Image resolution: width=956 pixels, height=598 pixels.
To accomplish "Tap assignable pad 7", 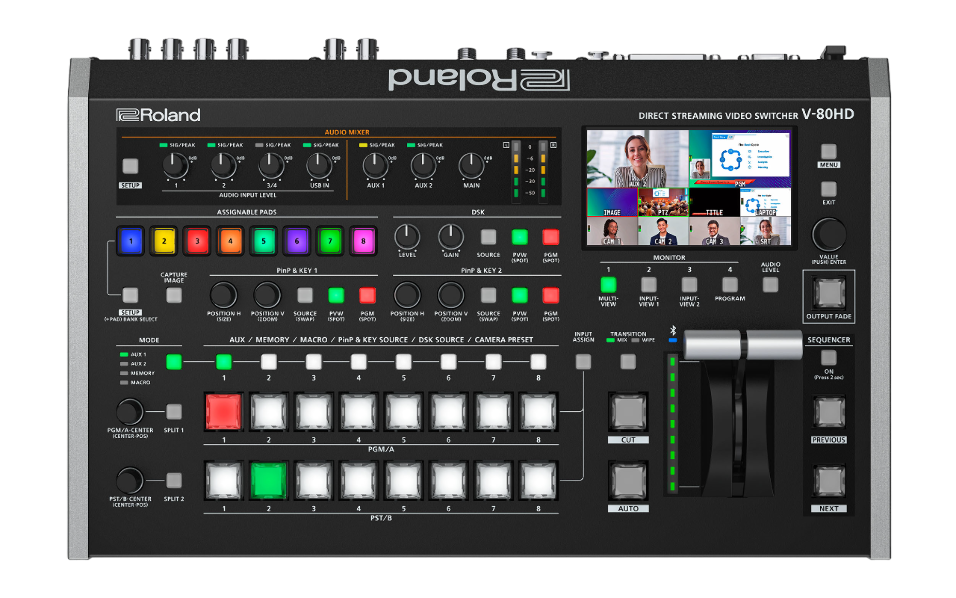I will pyautogui.click(x=330, y=240).
